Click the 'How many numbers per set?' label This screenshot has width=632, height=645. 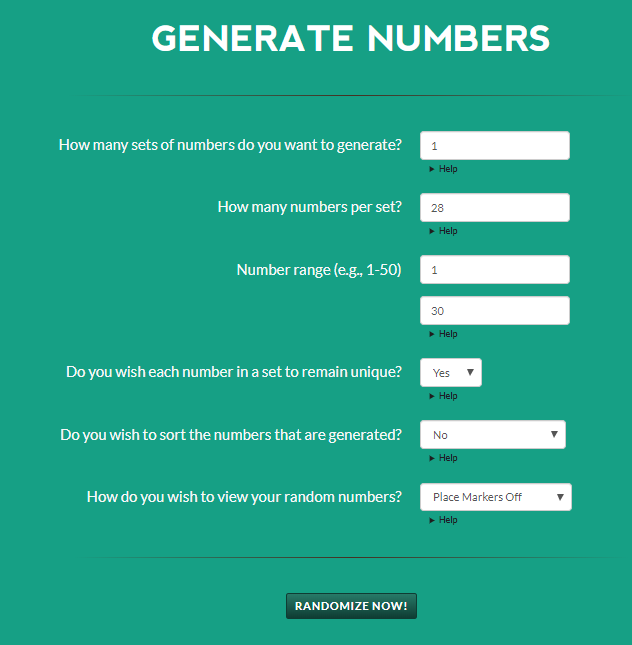tap(309, 207)
